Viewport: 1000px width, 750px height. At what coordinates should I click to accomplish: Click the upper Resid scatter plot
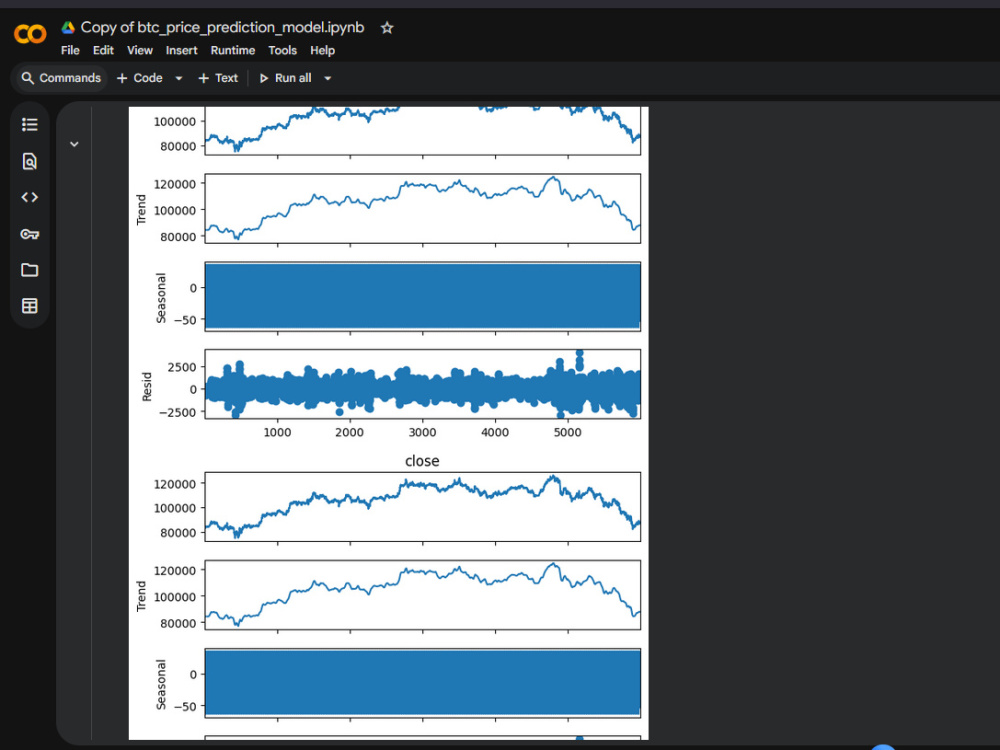pyautogui.click(x=422, y=384)
